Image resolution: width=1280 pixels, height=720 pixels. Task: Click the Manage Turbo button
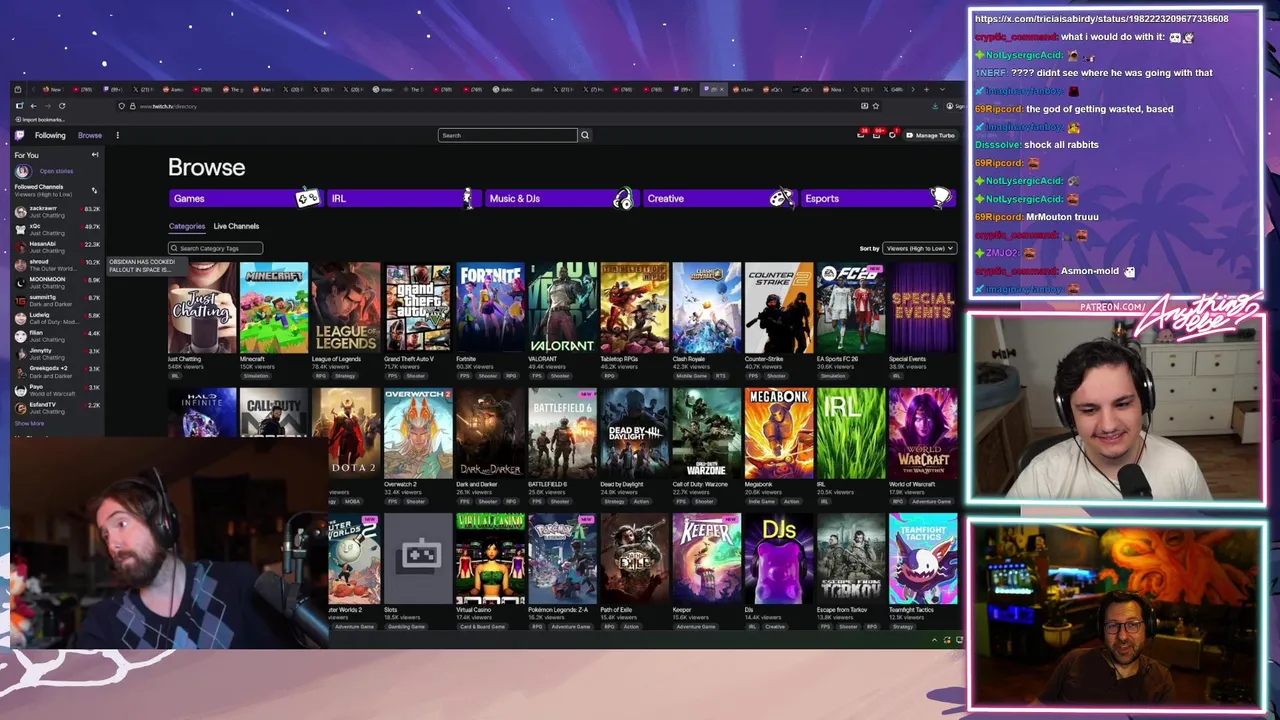(x=930, y=135)
